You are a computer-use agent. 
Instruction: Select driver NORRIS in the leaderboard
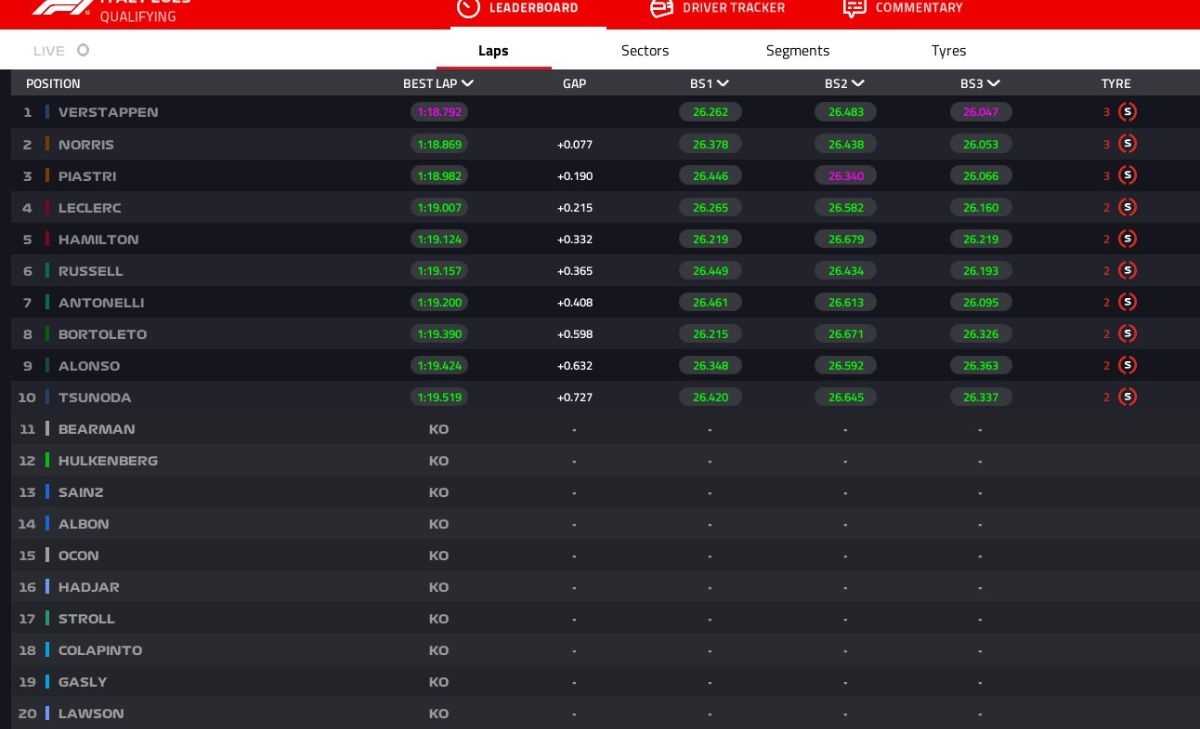click(x=86, y=144)
